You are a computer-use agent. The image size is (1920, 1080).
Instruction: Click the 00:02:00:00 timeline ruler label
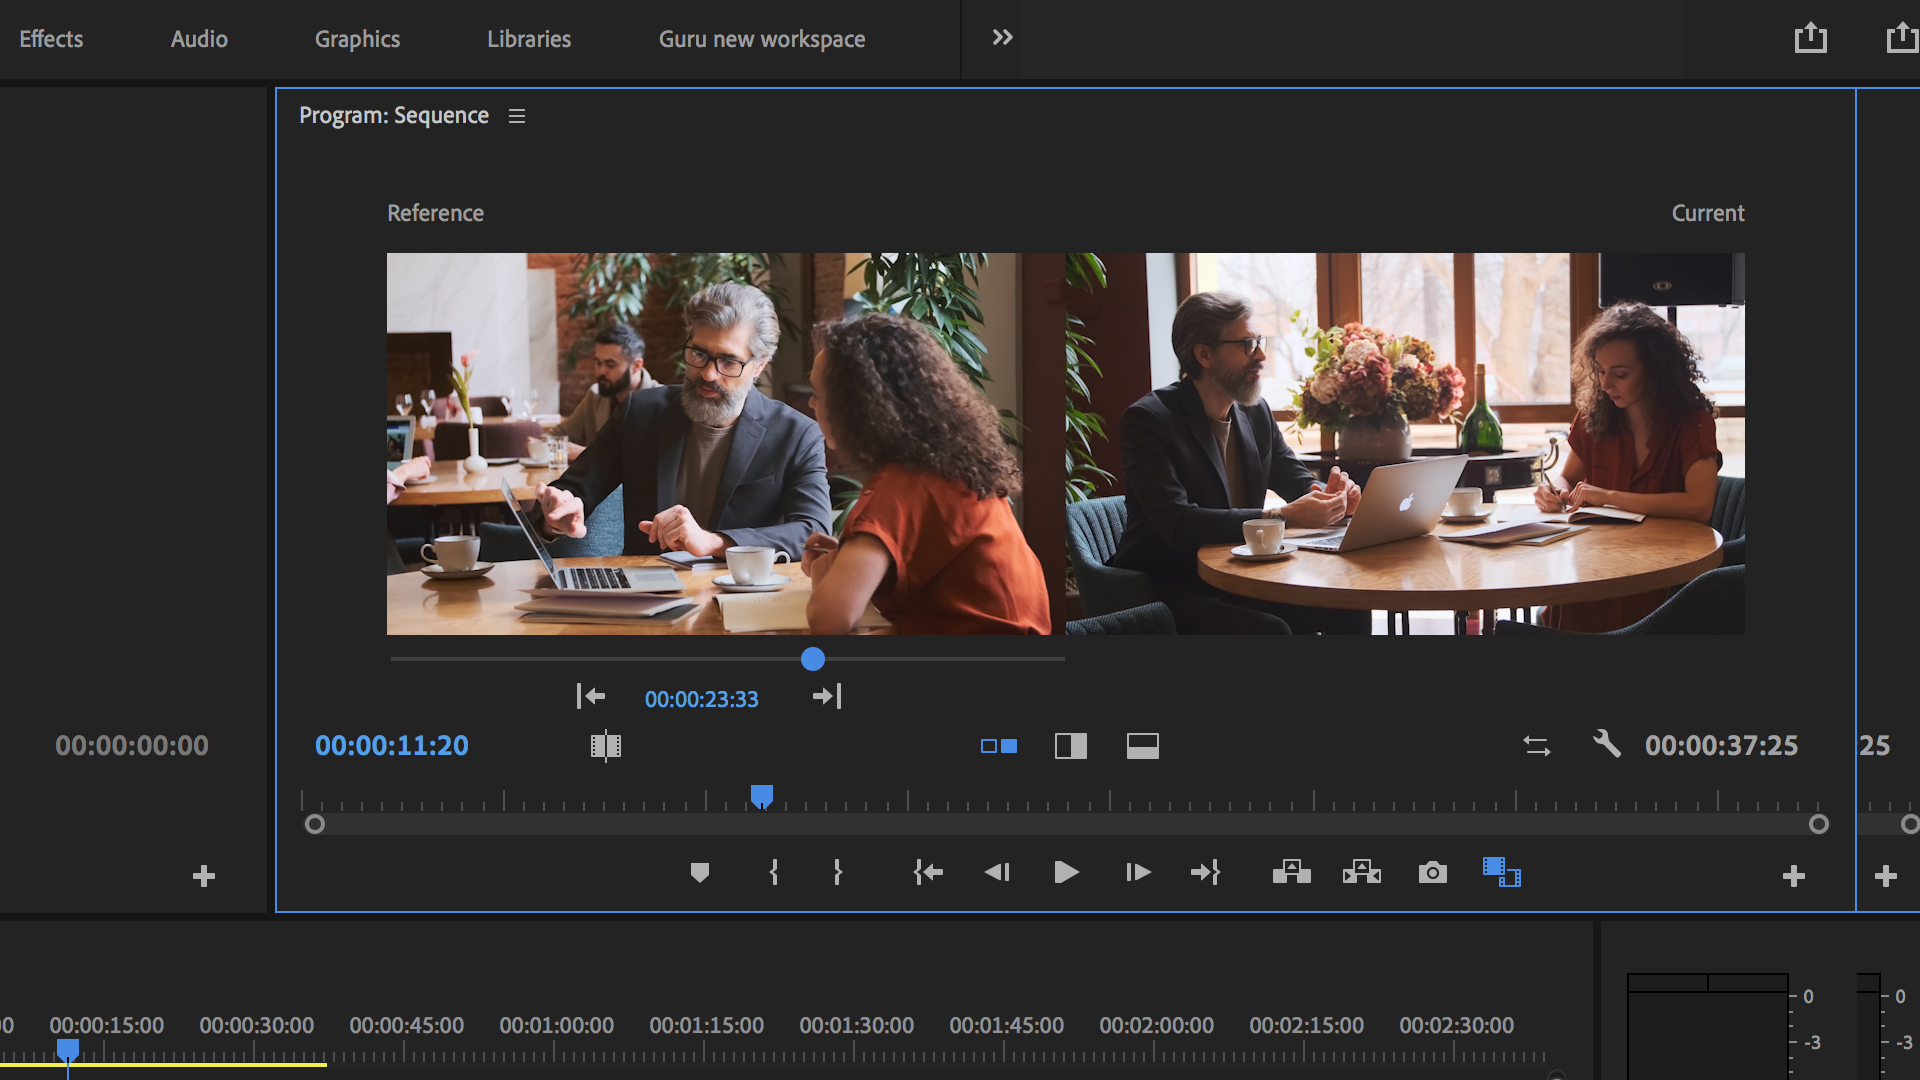tap(1157, 1026)
